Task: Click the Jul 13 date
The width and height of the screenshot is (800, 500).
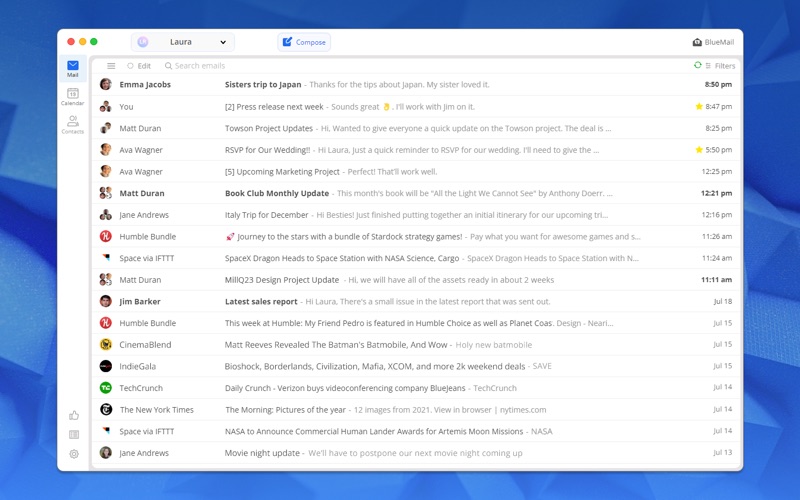Action: tap(722, 453)
